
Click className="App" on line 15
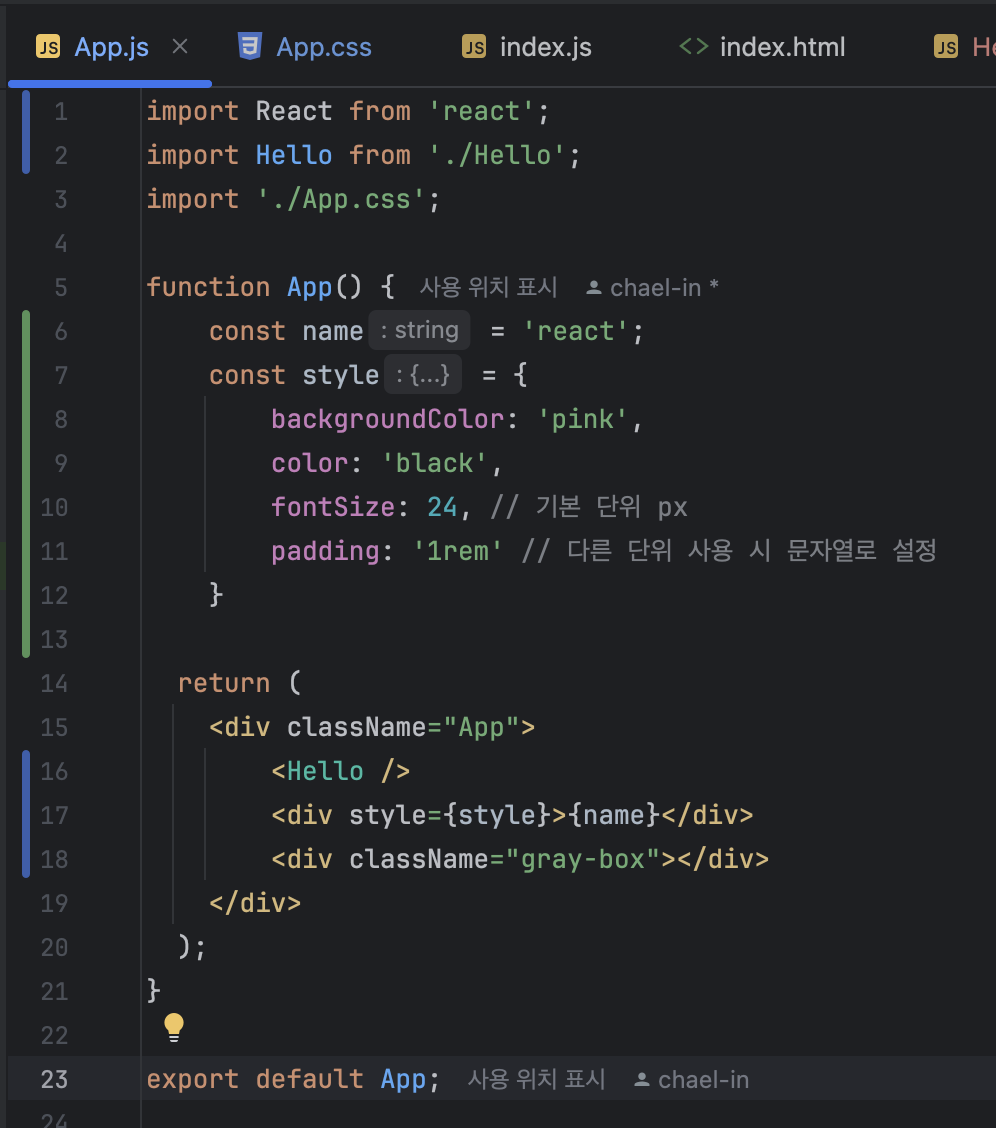(403, 727)
